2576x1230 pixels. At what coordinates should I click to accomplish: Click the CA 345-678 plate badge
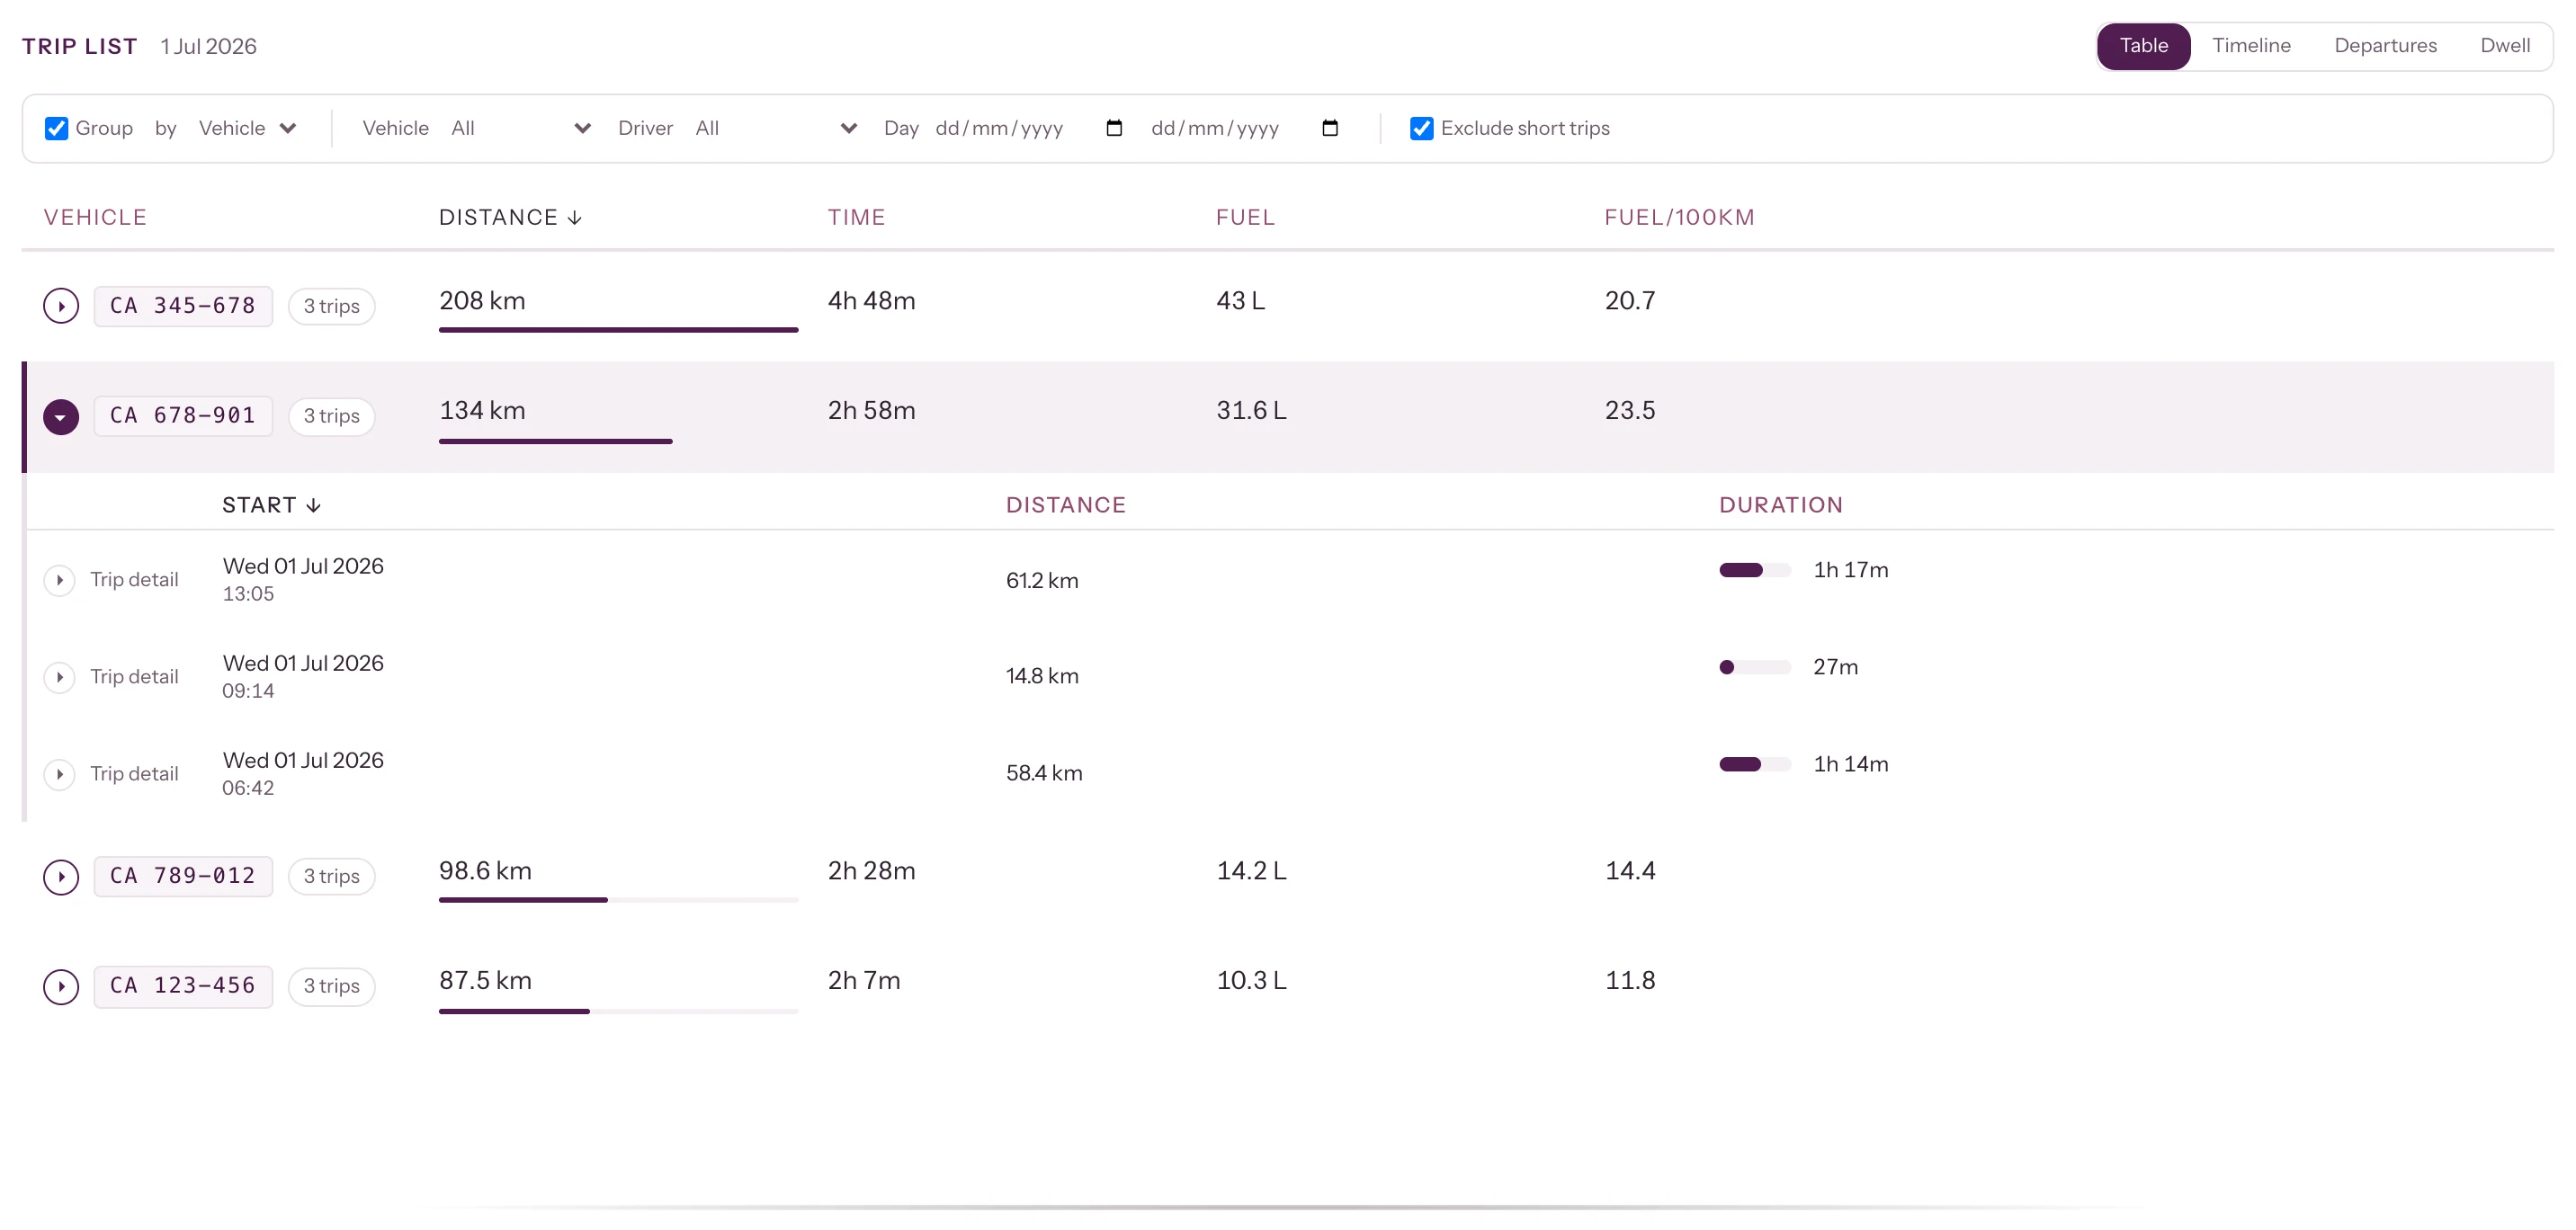183,306
